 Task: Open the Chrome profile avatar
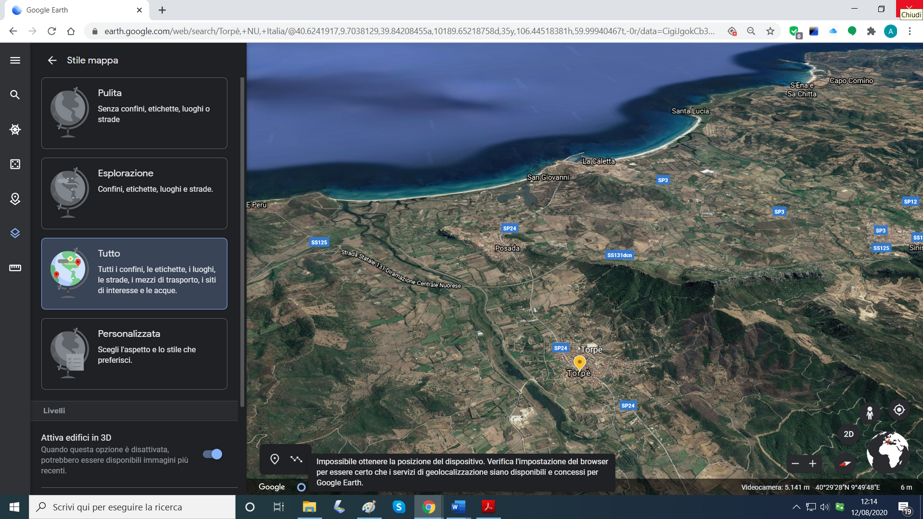pos(891,31)
